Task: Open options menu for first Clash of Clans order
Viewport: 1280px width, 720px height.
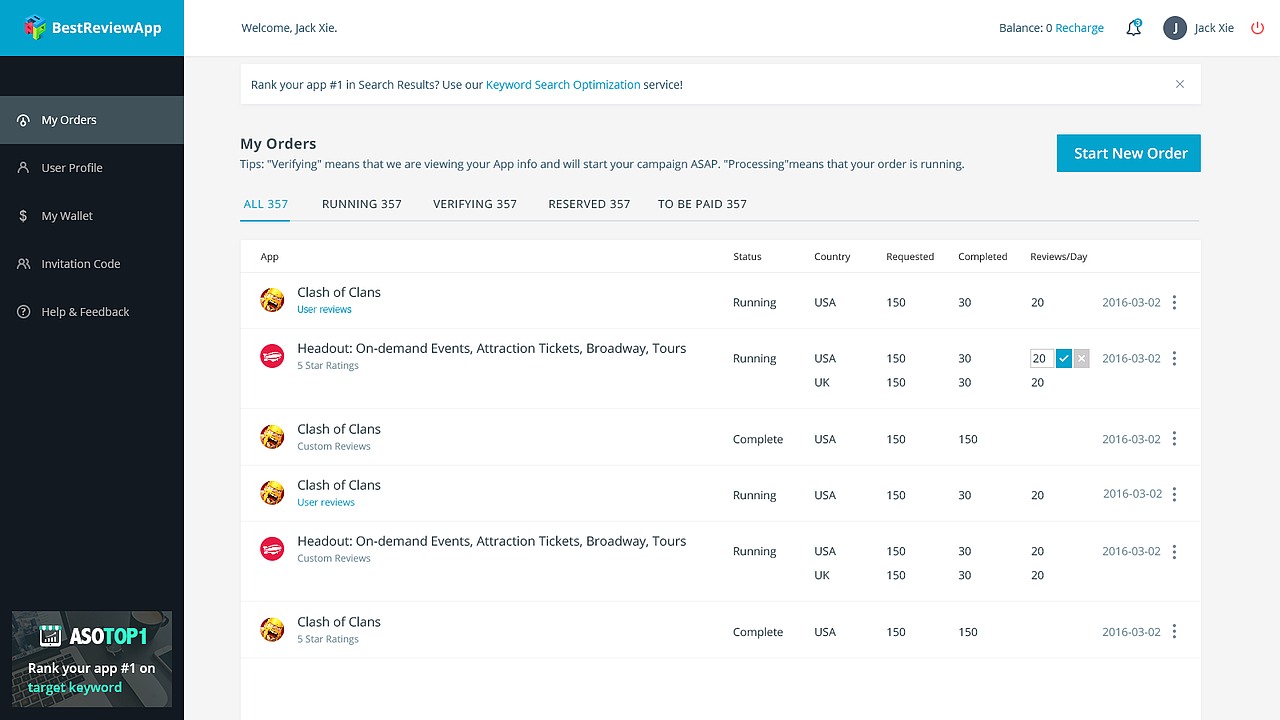Action: [x=1174, y=302]
